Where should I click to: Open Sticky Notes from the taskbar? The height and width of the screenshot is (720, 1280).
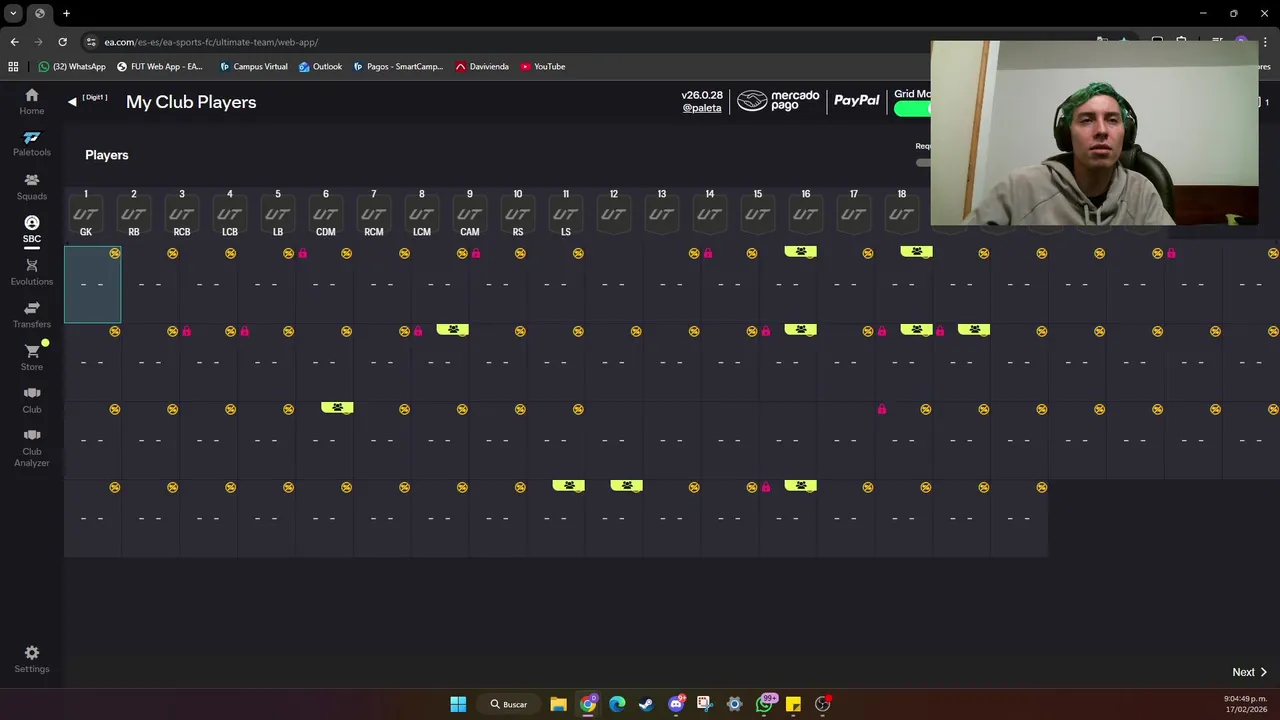tap(793, 704)
